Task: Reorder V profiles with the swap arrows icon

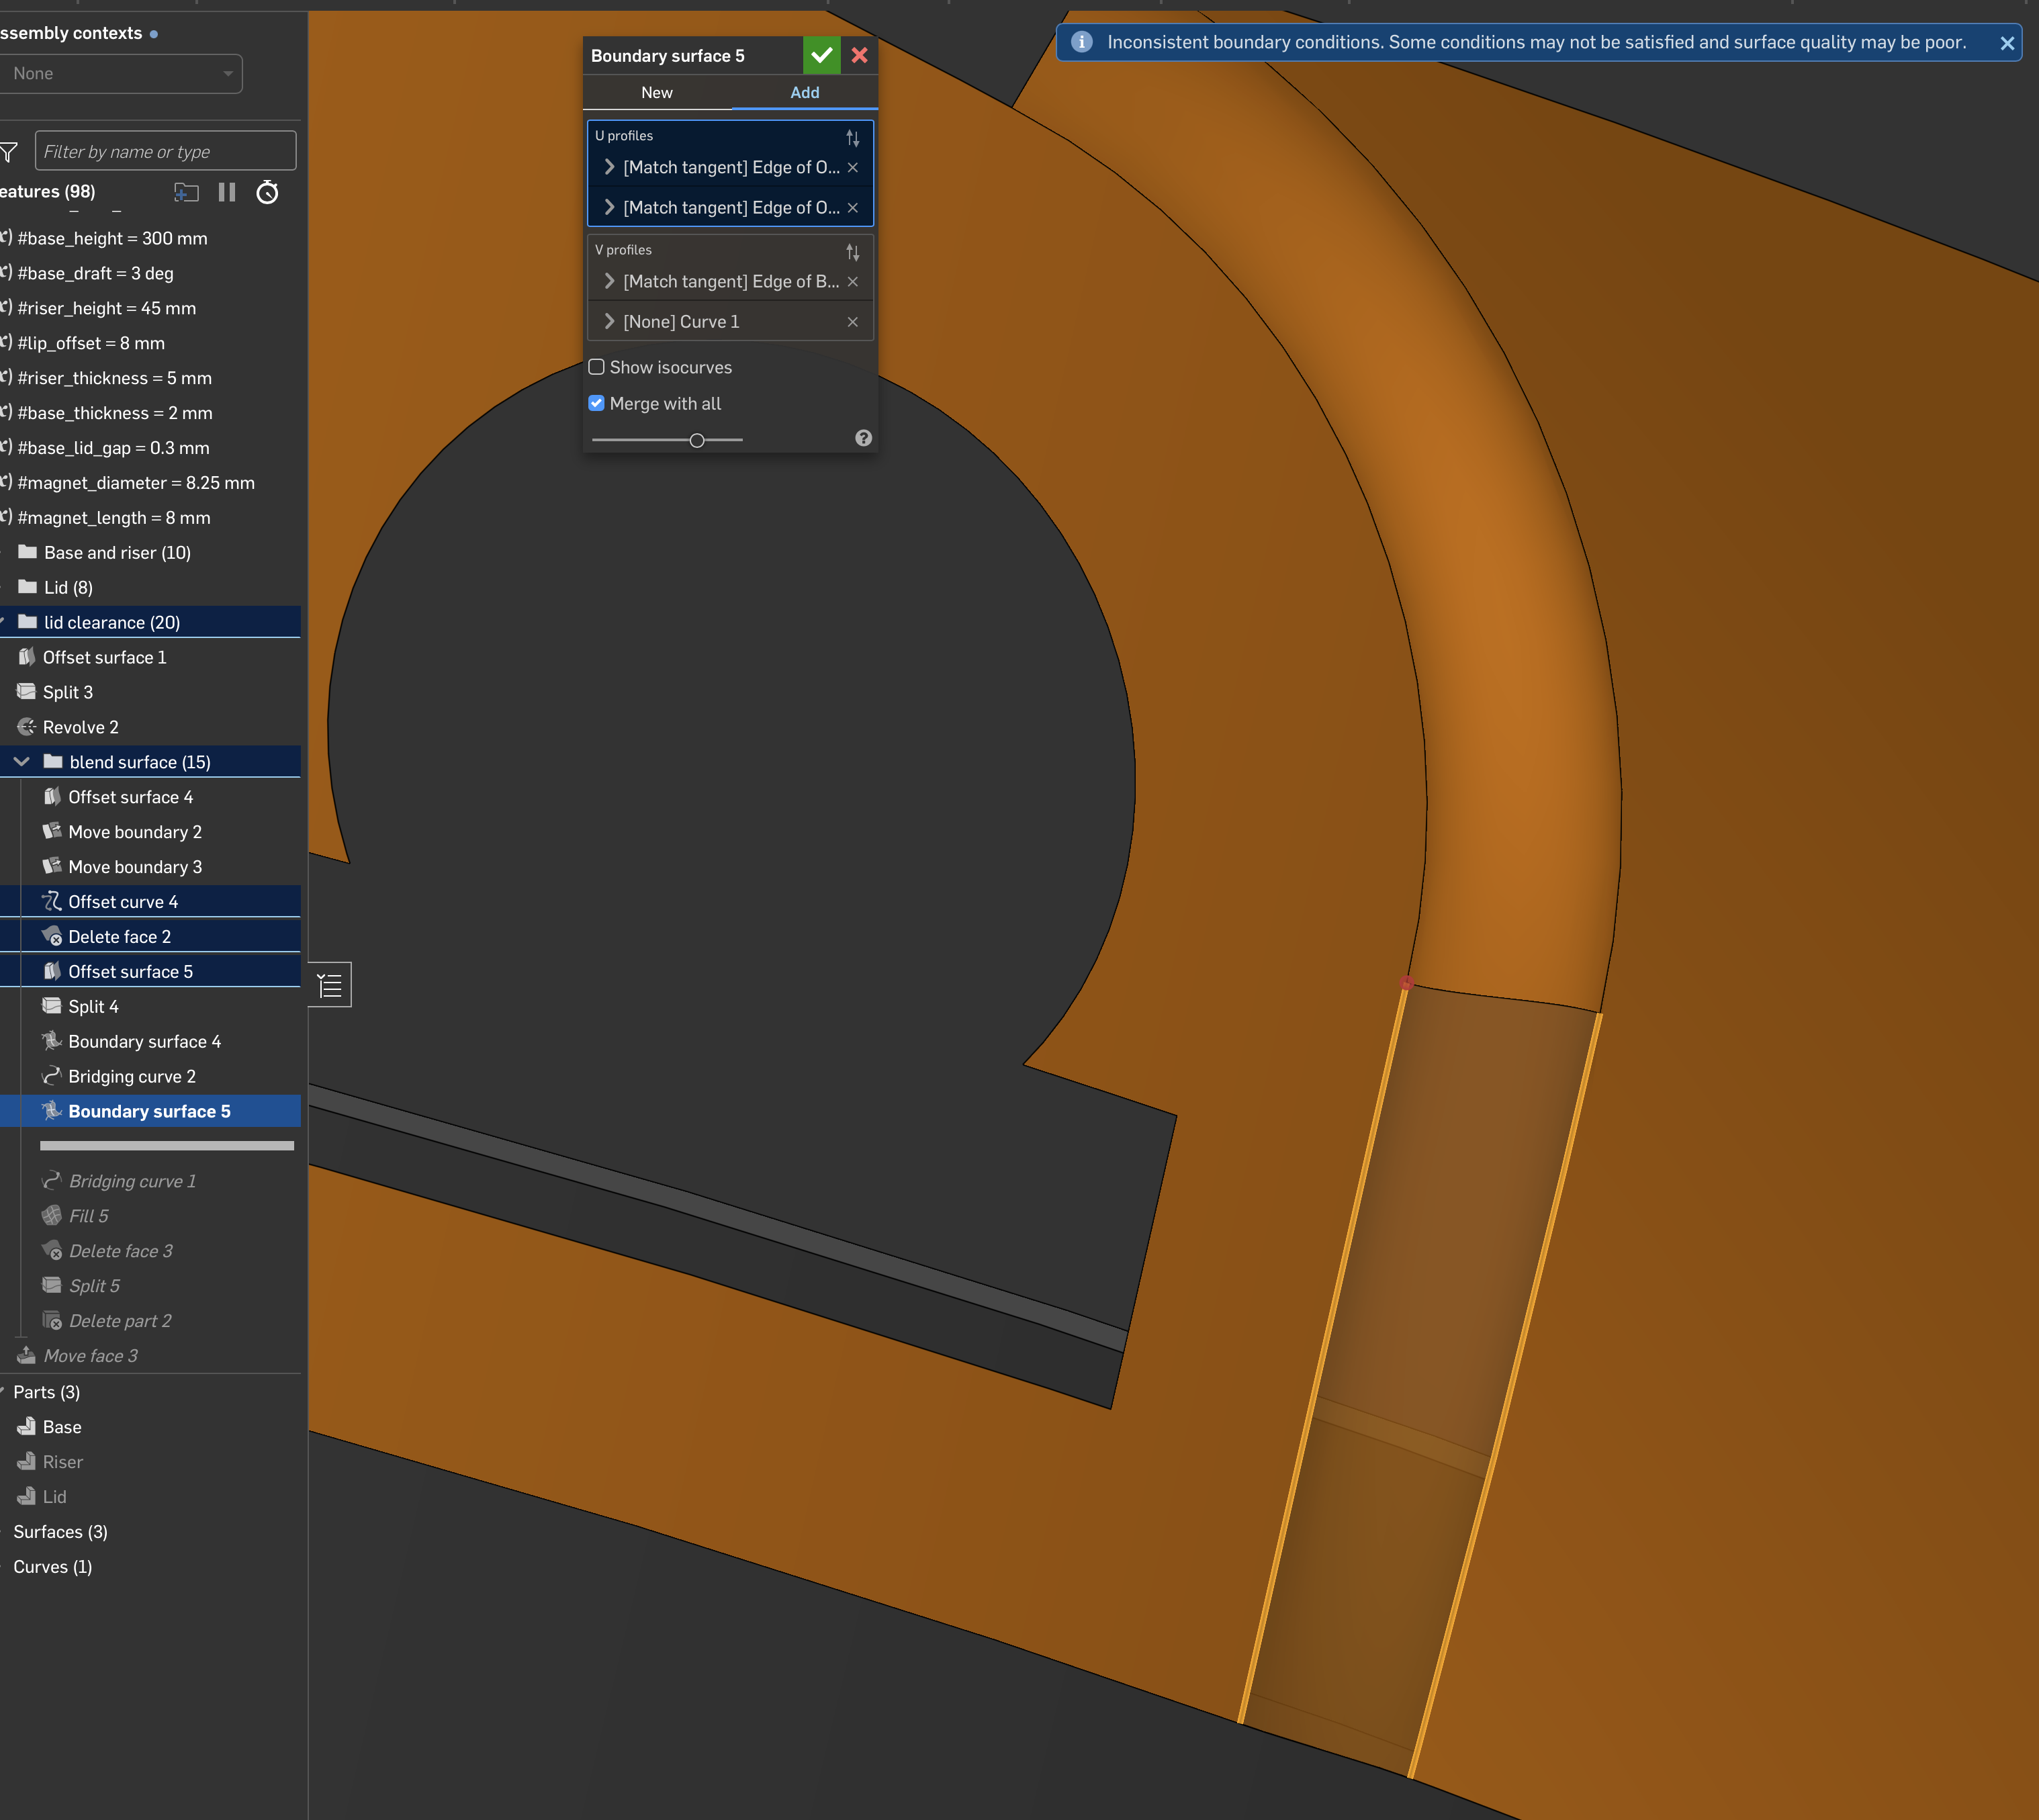Action: click(x=852, y=251)
